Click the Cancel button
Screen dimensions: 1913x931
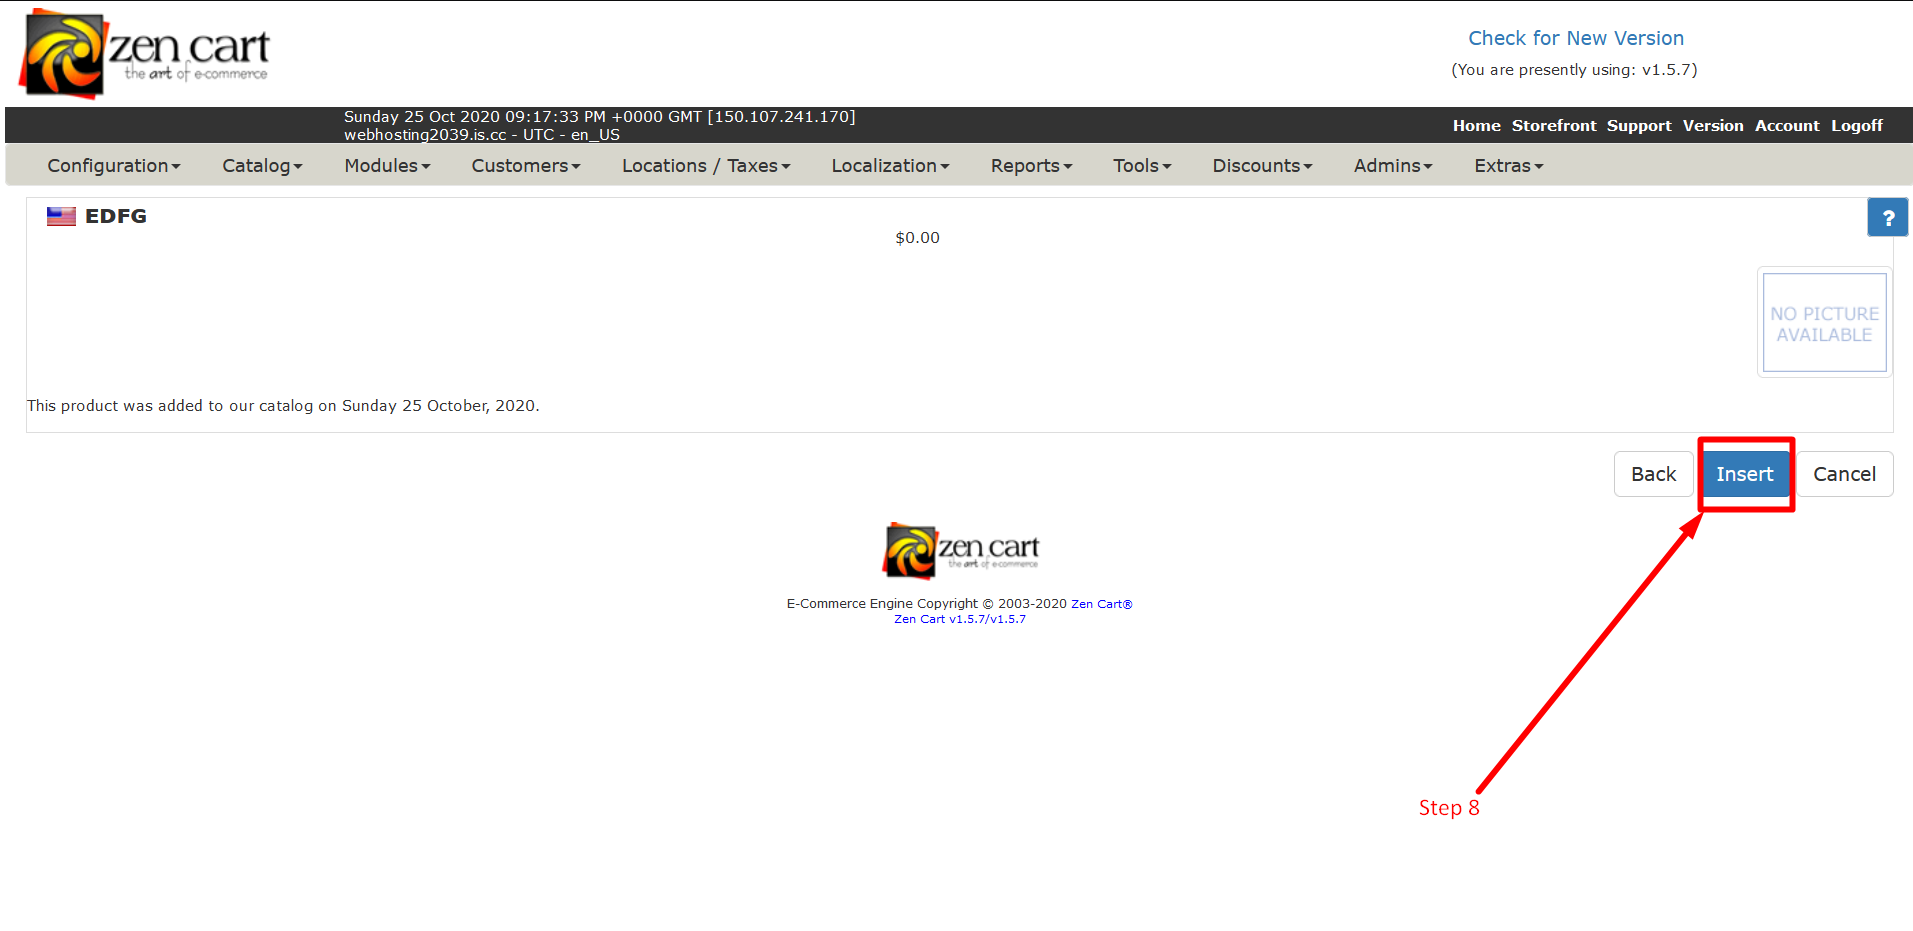[1844, 474]
